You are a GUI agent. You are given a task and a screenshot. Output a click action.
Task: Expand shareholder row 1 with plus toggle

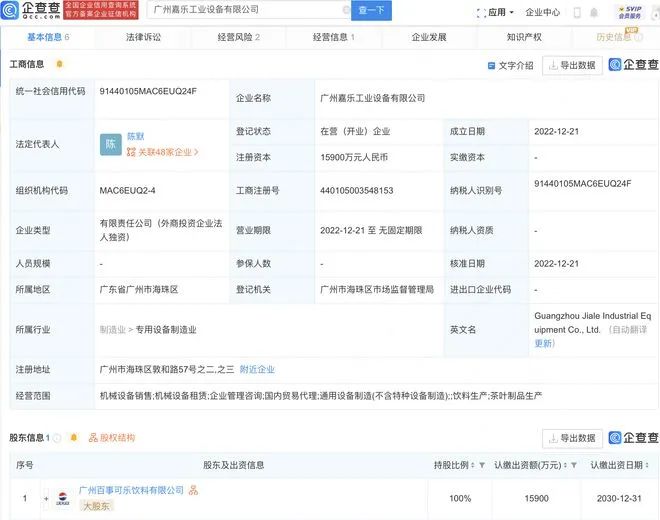(x=46, y=499)
